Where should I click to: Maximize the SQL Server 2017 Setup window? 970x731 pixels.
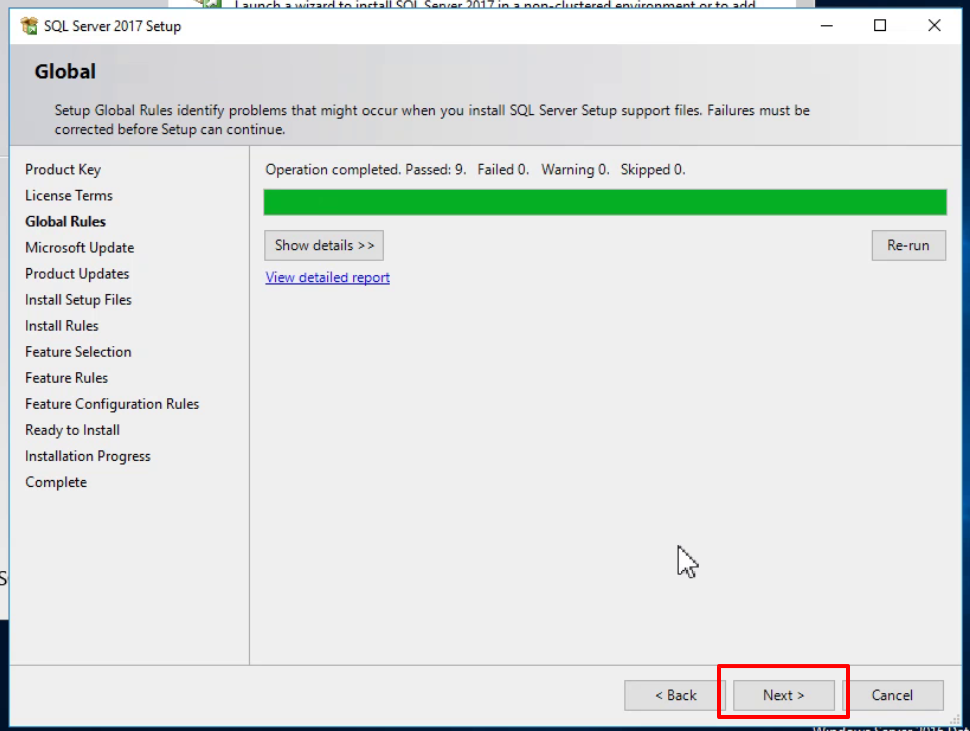tap(880, 25)
